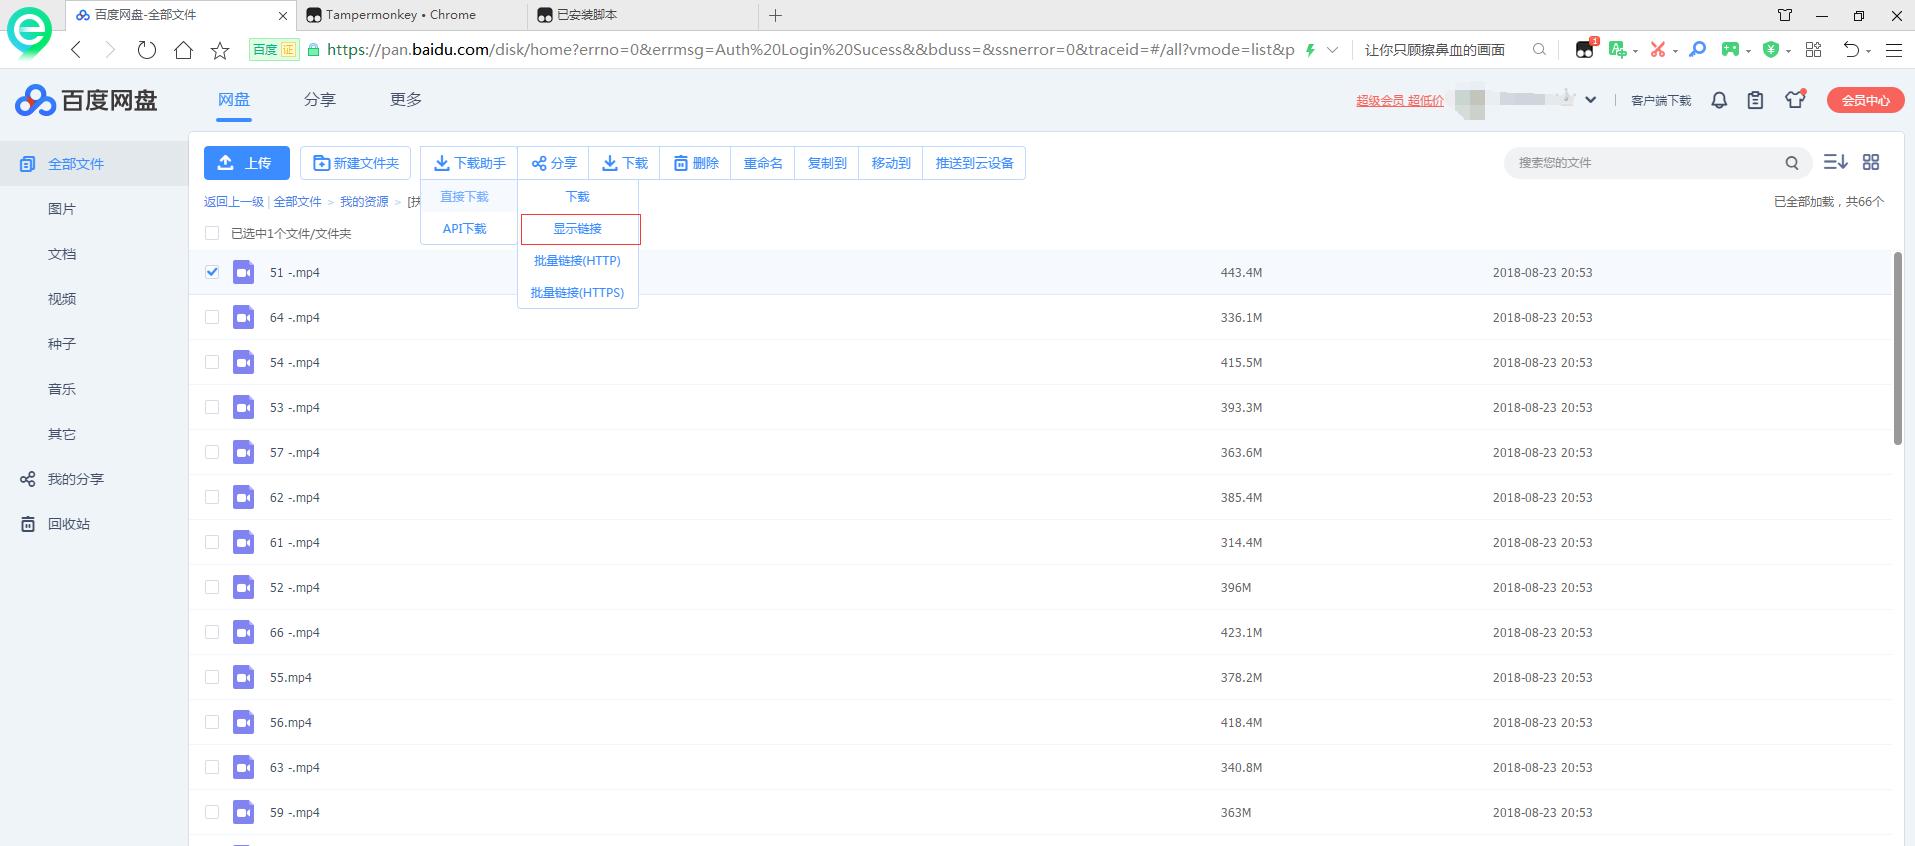Open the 下载助手 dropdown menu

click(x=469, y=163)
